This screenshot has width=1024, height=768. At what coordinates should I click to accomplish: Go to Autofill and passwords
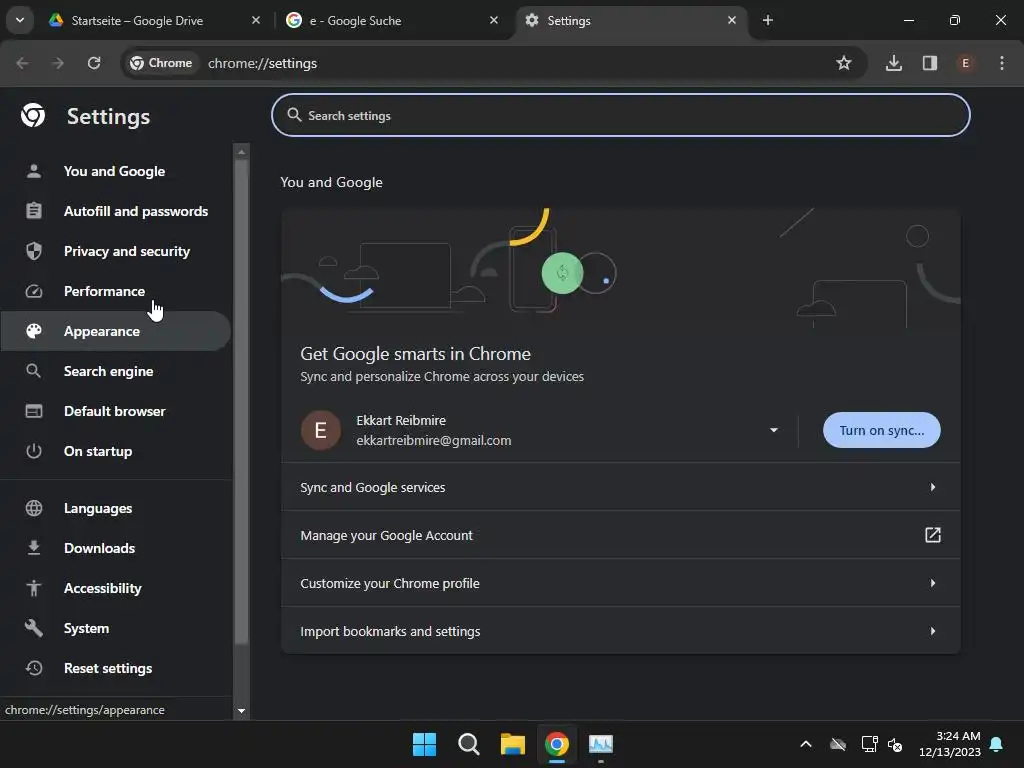pos(115,211)
